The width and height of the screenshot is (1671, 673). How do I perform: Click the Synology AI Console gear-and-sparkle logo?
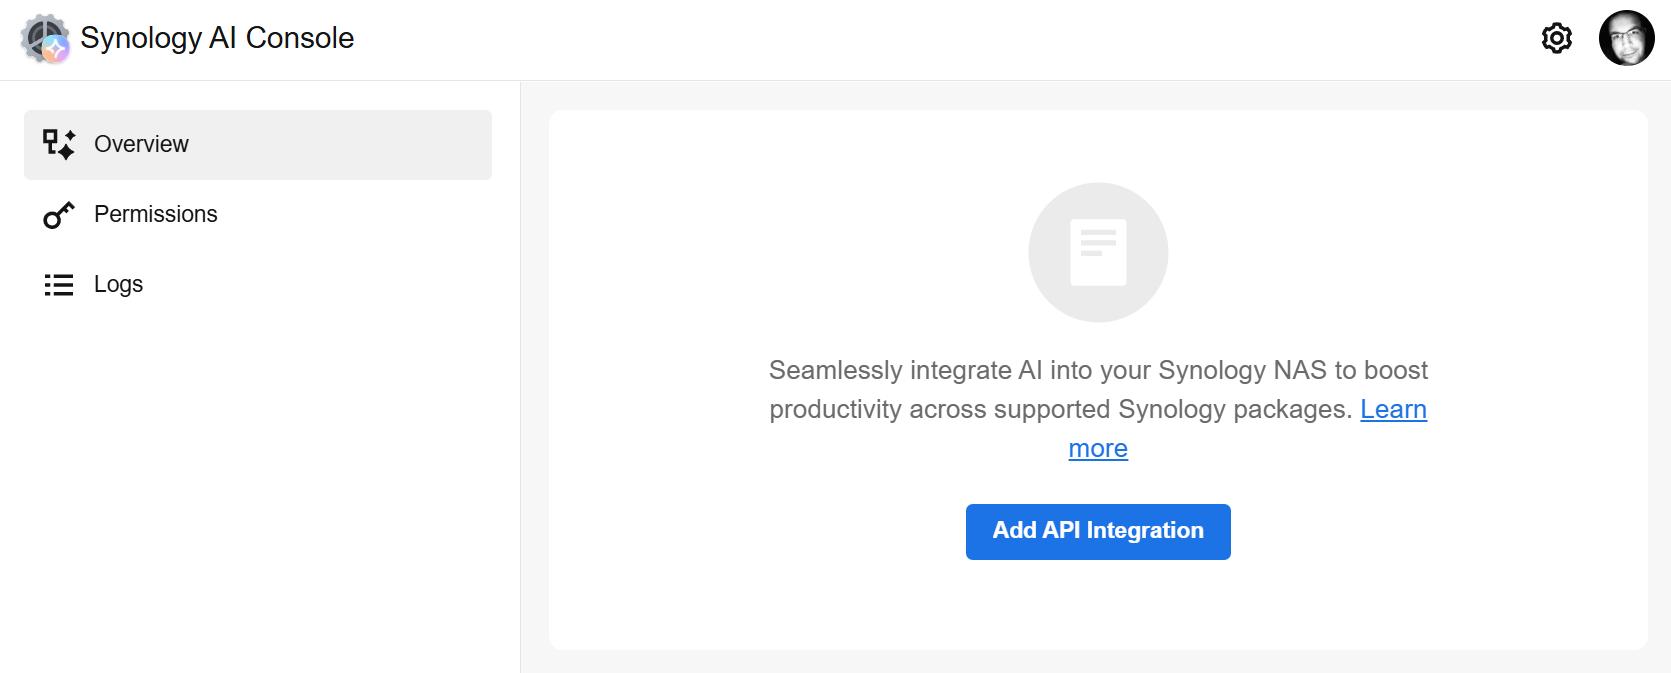pyautogui.click(x=43, y=38)
